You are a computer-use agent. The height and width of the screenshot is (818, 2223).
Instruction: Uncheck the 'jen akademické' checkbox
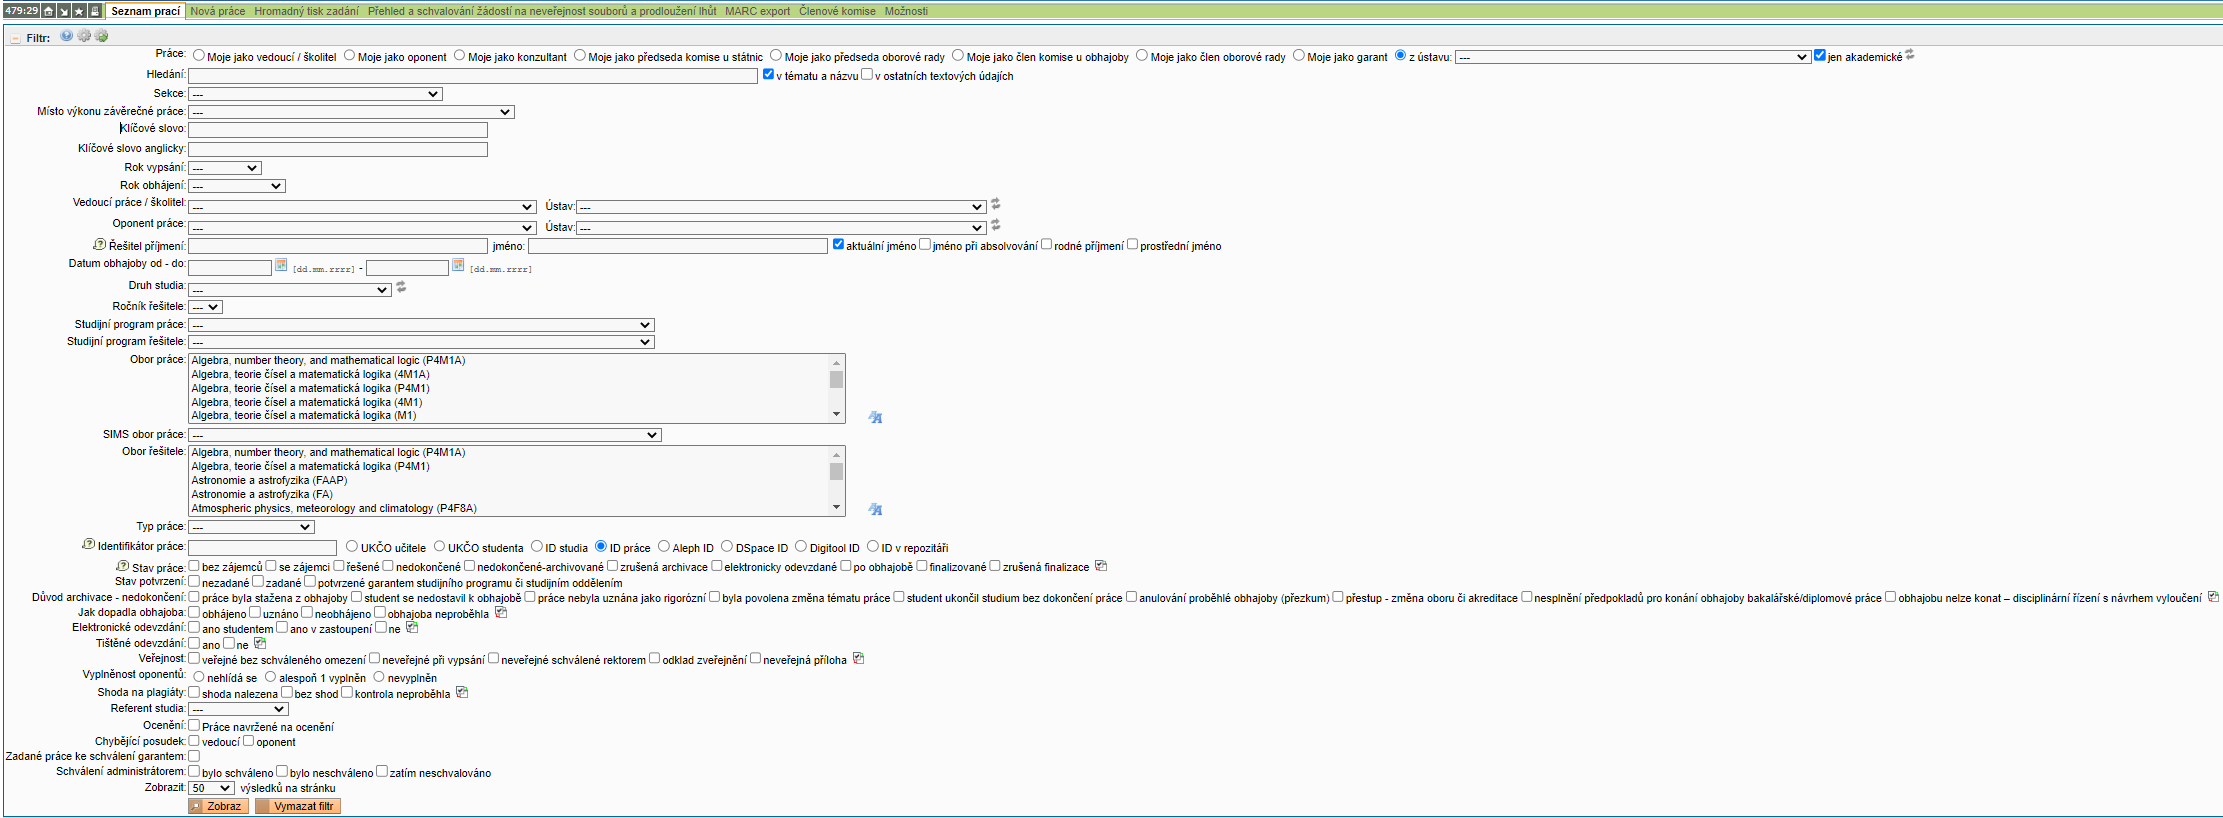1820,56
